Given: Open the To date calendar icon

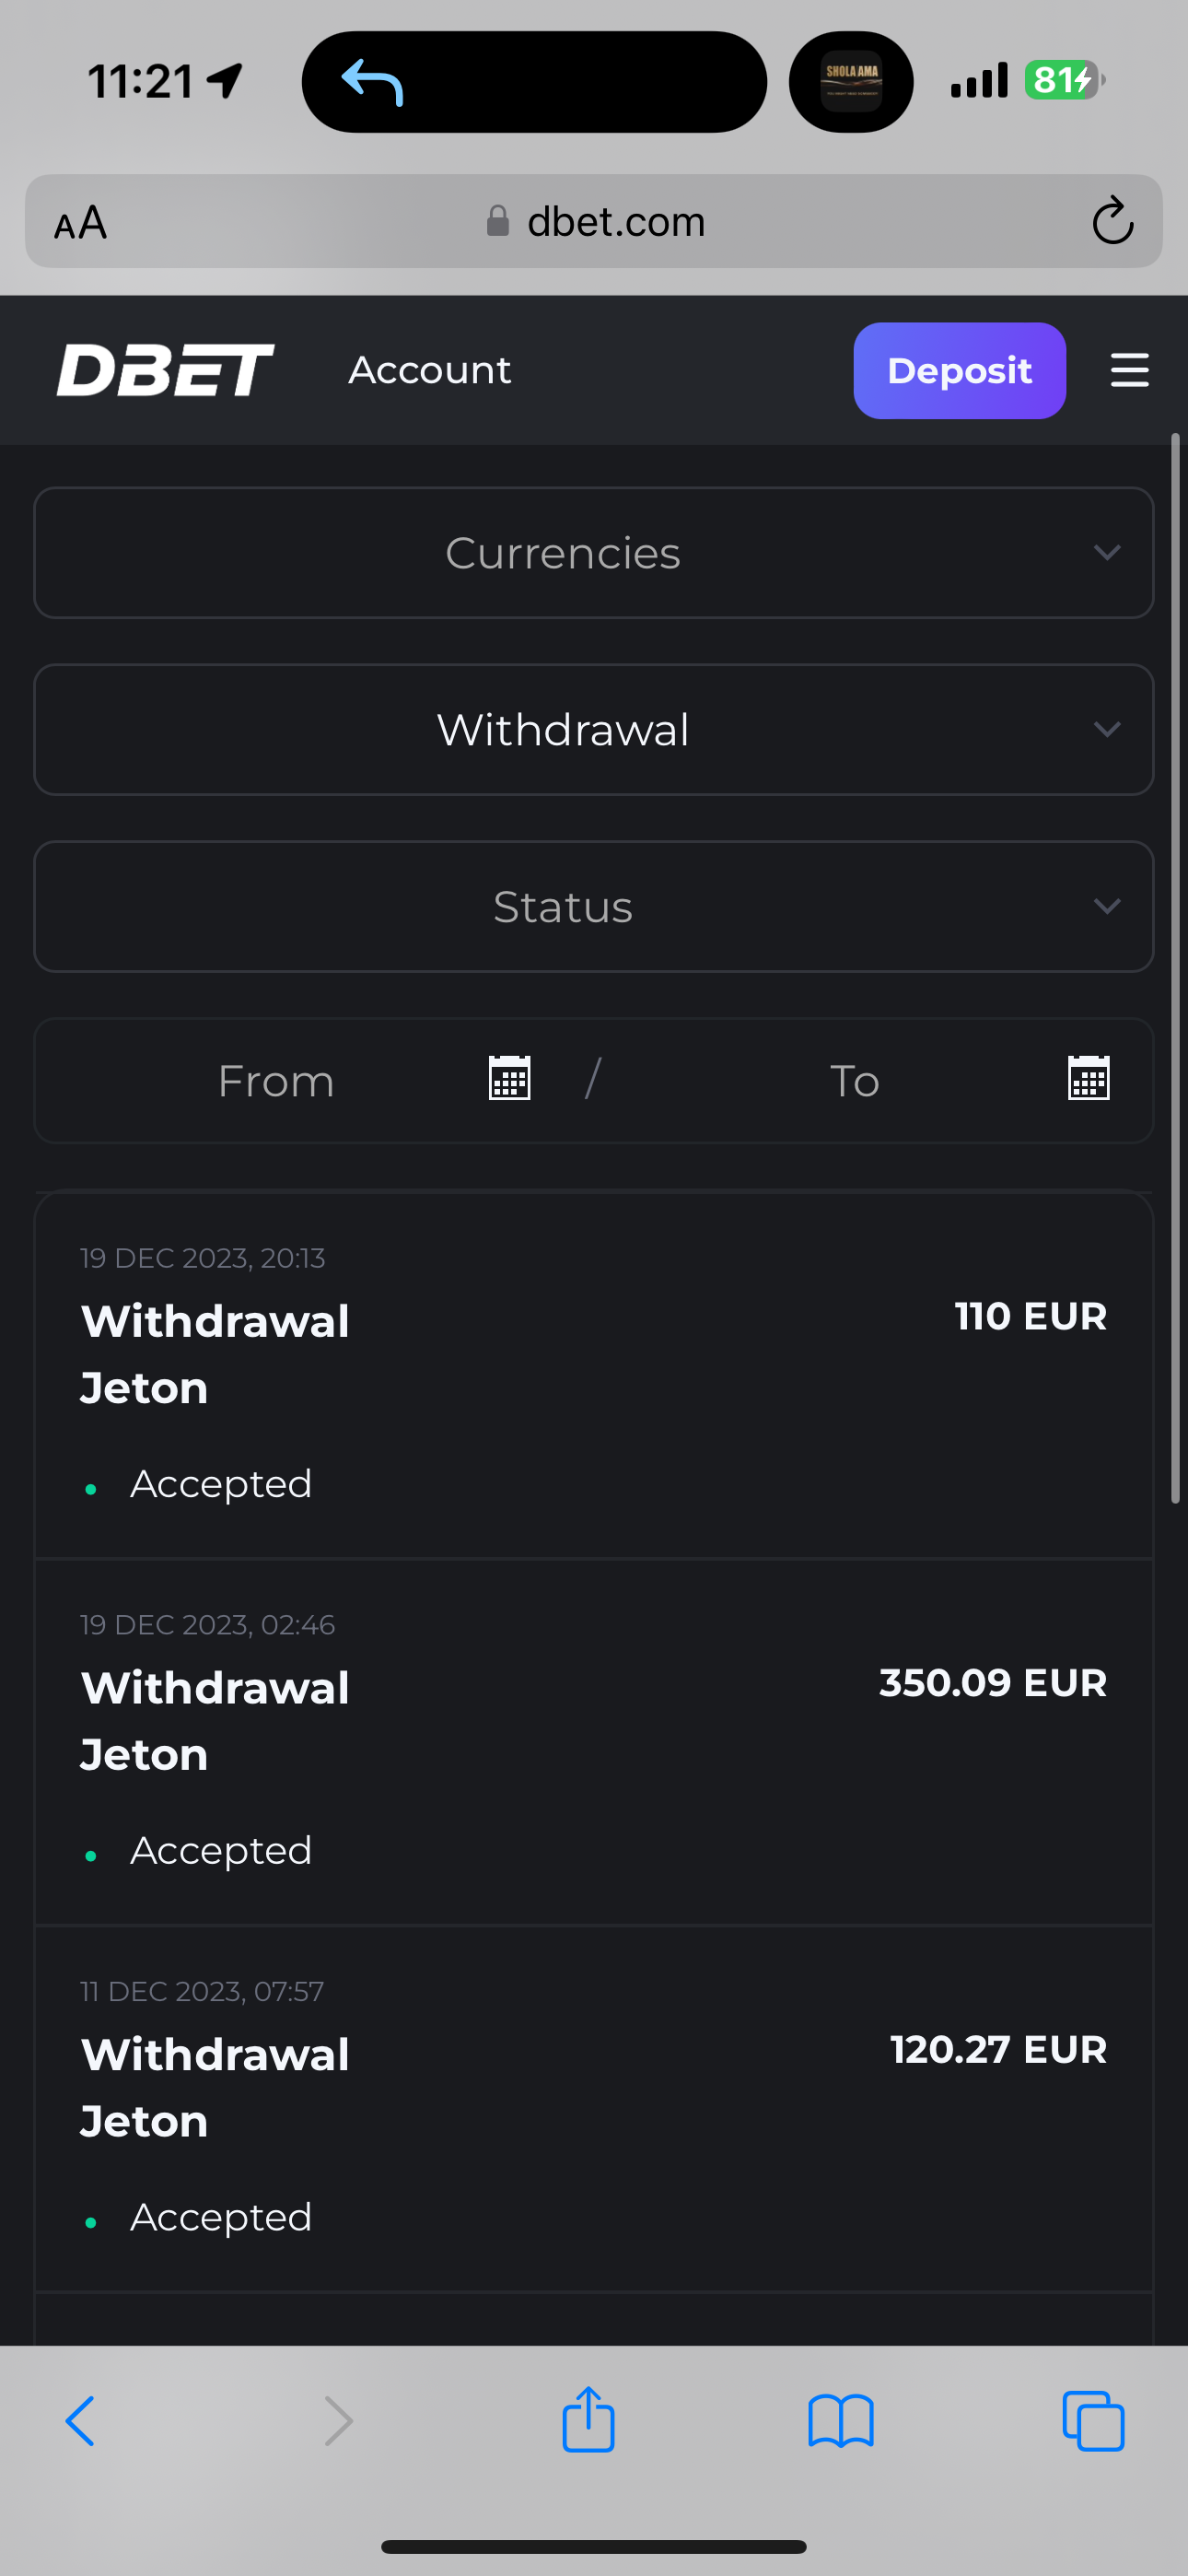Looking at the screenshot, I should pyautogui.click(x=1088, y=1079).
